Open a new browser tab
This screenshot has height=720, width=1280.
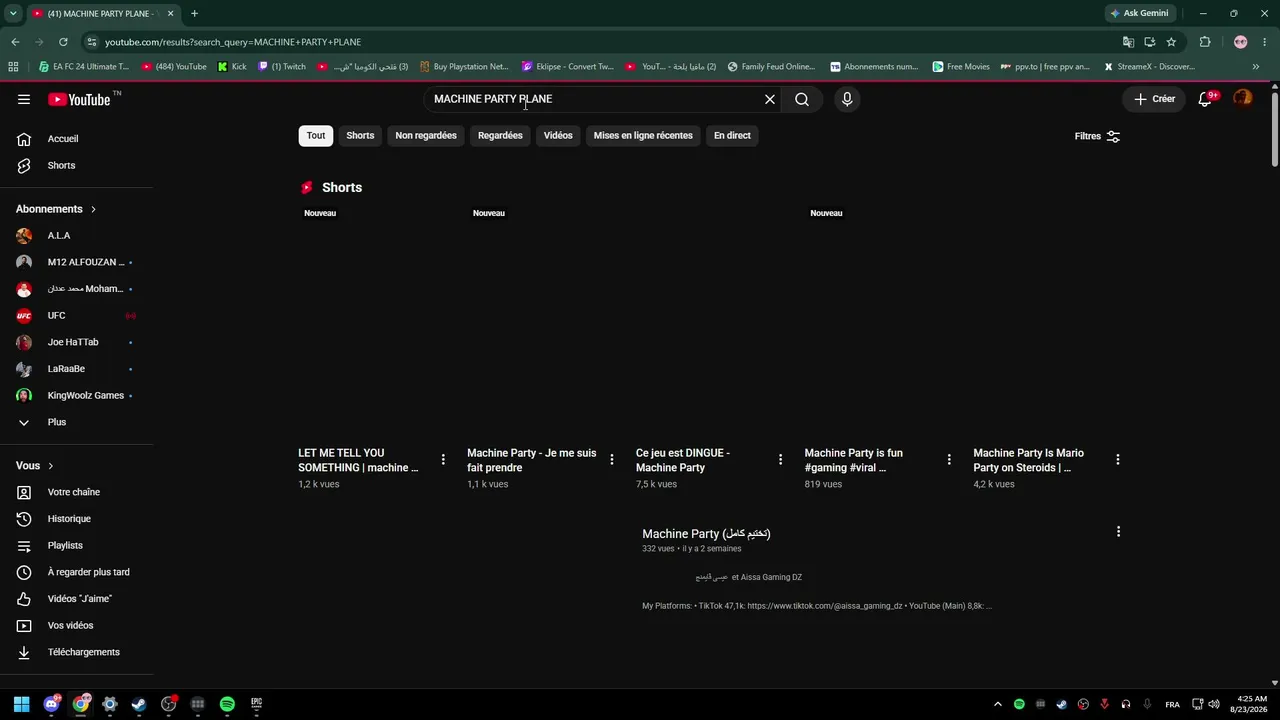(x=194, y=13)
